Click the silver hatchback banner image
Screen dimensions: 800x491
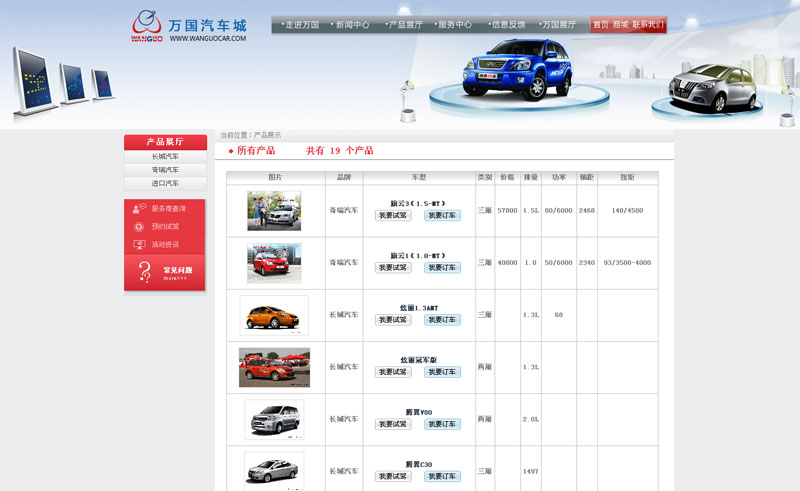click(x=713, y=87)
